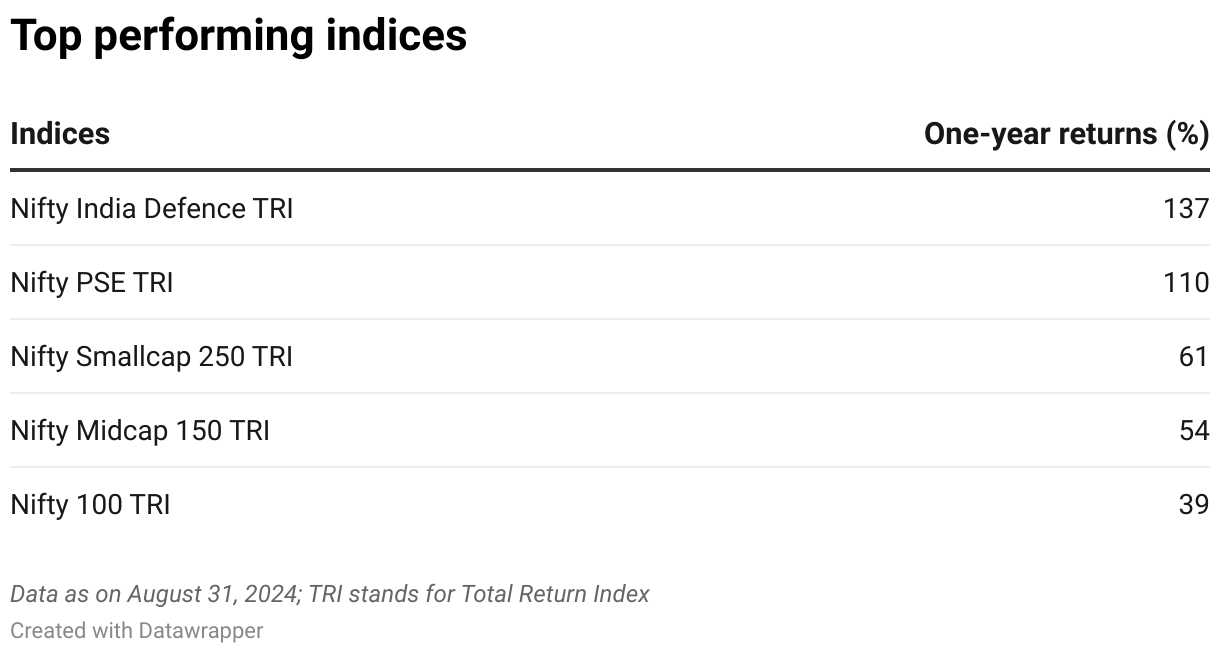Click the 39 return value

click(x=1193, y=505)
